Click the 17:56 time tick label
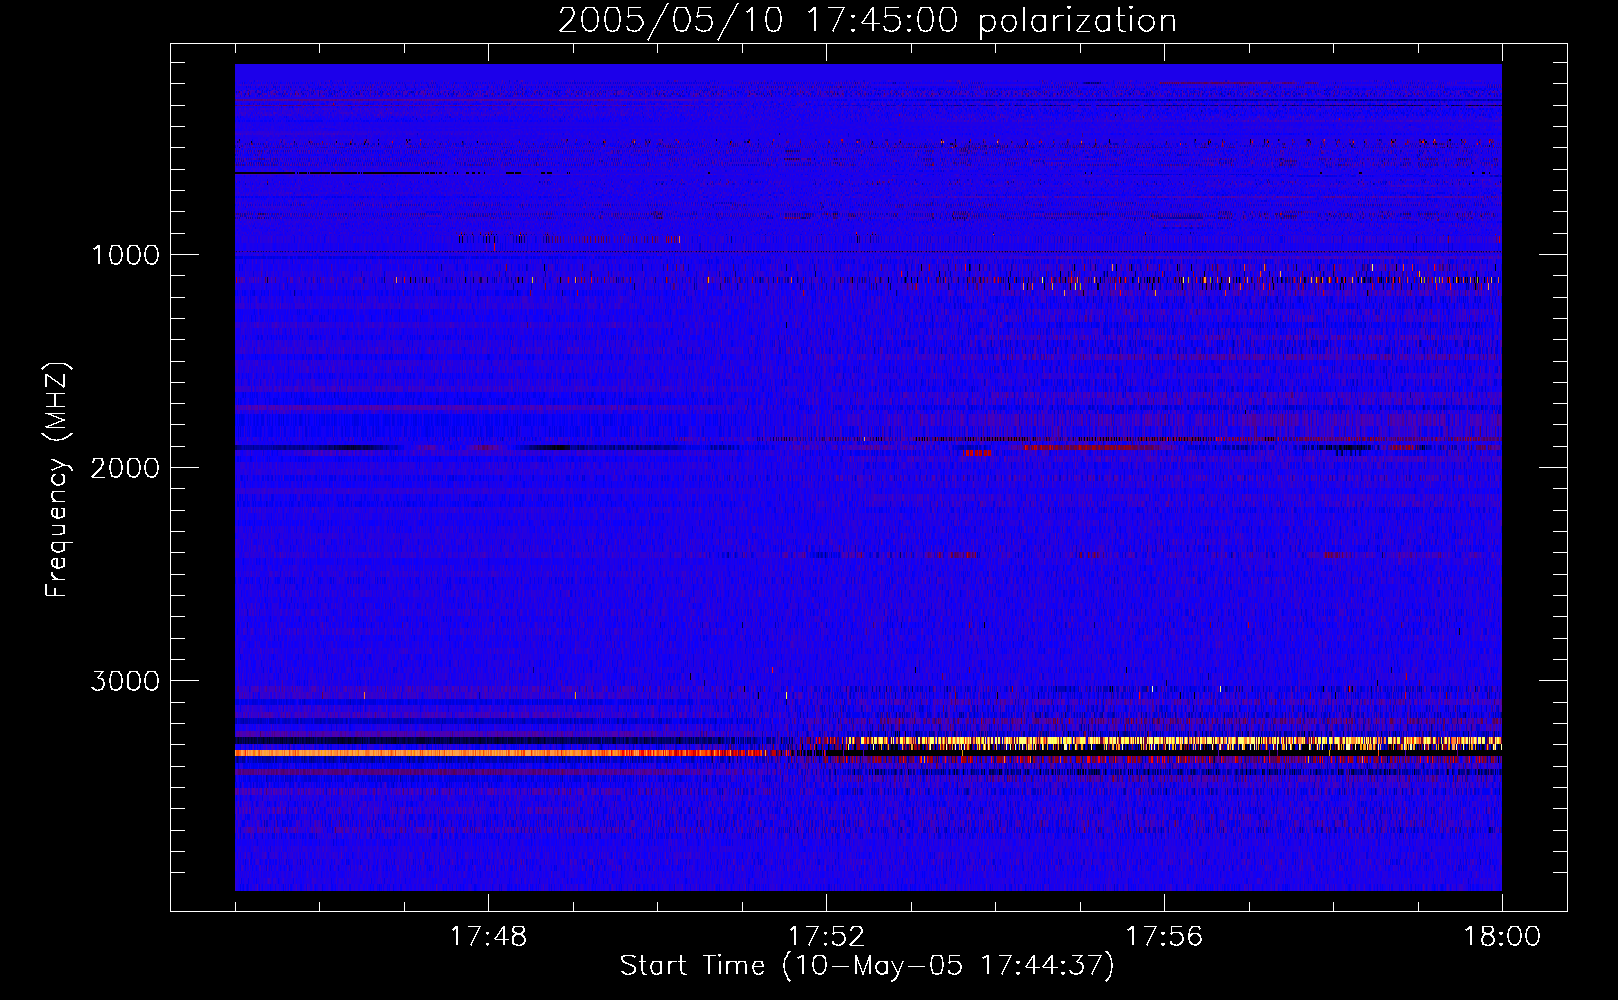This screenshot has width=1618, height=1000. [x=1164, y=937]
